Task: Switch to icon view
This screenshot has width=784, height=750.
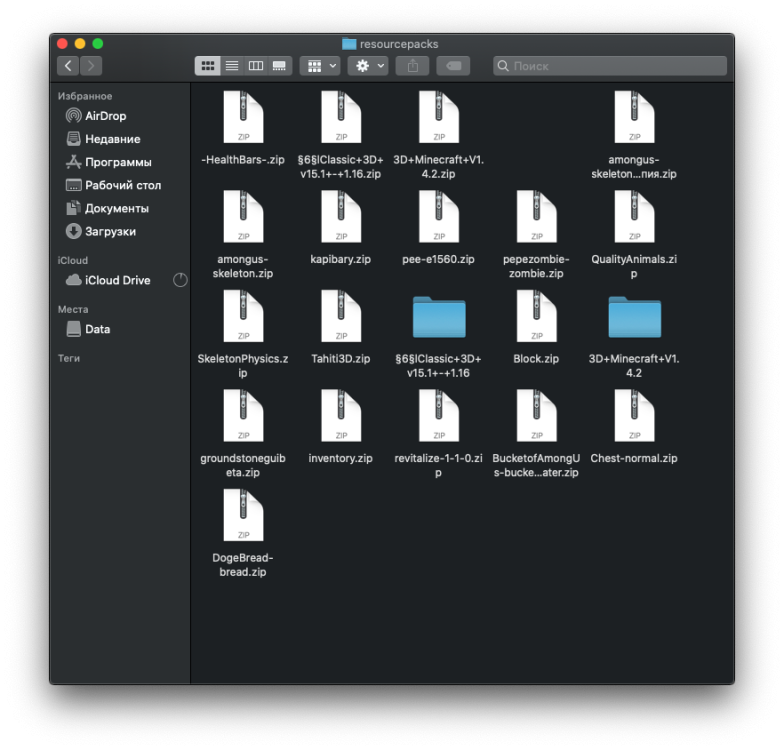Action: coord(208,66)
